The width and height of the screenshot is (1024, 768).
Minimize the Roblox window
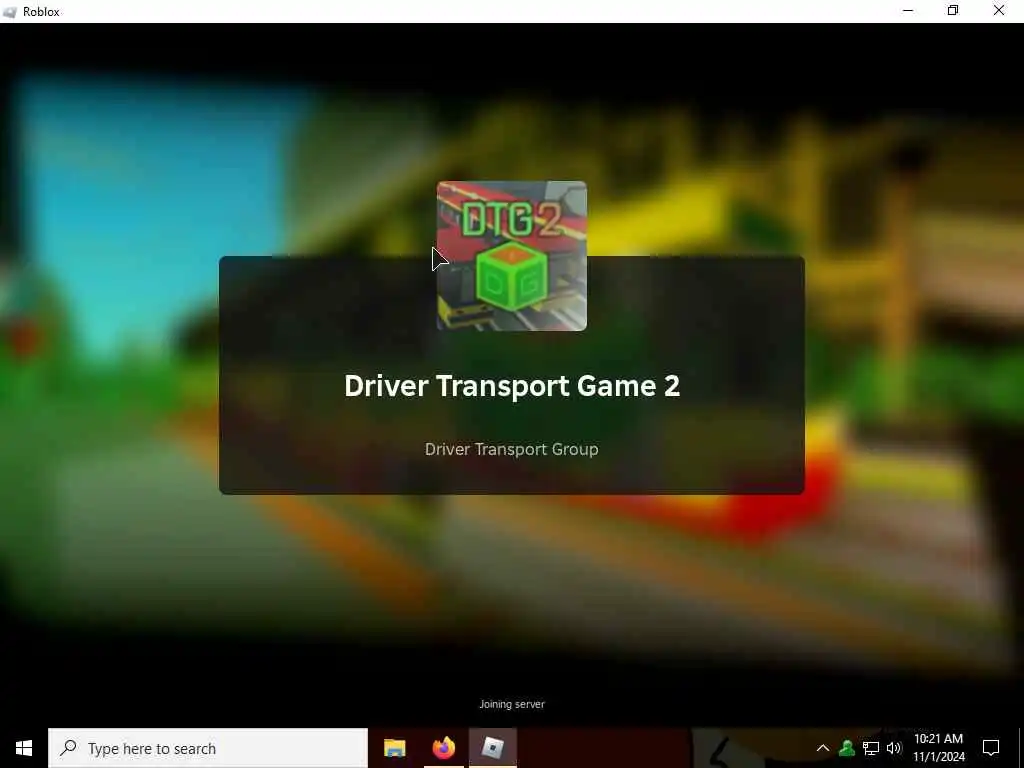908,11
